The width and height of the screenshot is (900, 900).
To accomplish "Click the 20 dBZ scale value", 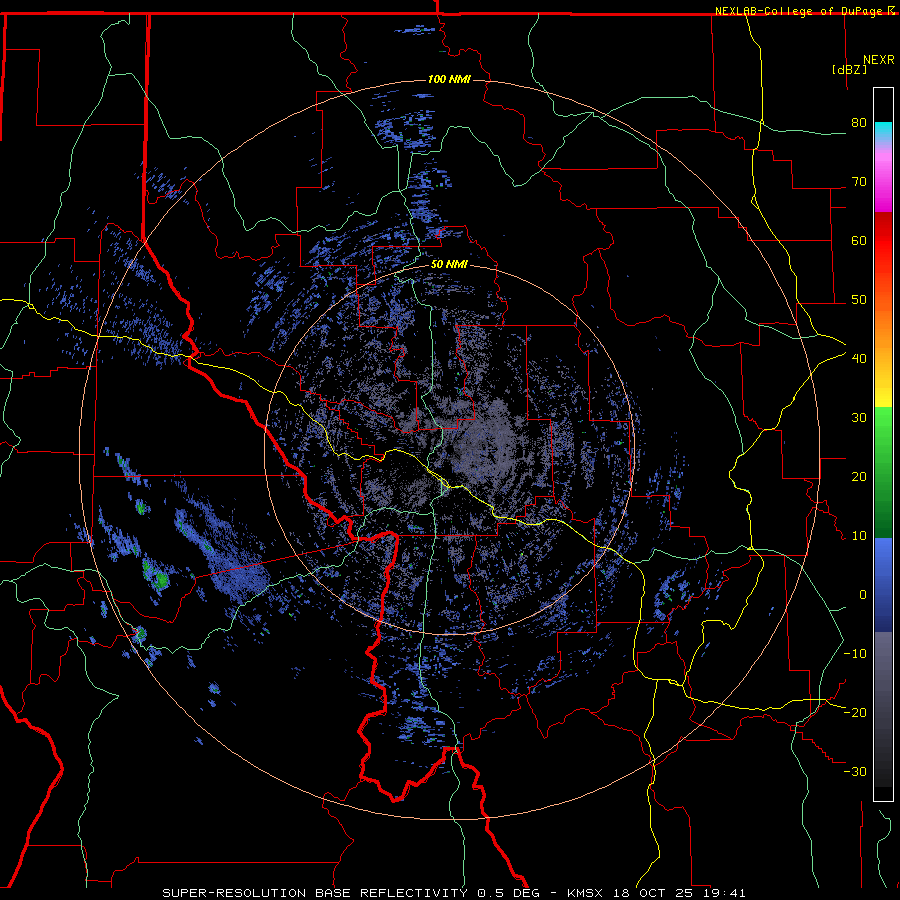I will tap(859, 476).
